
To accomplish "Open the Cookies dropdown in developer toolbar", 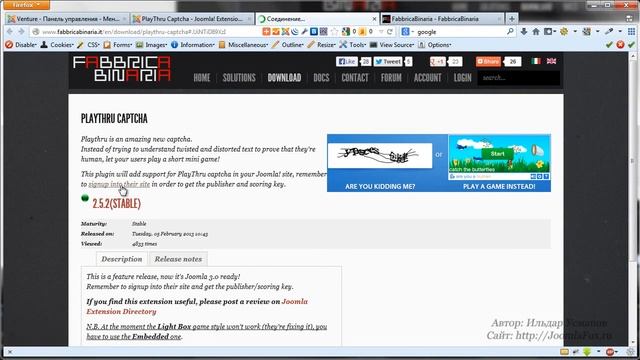I will 57,45.
